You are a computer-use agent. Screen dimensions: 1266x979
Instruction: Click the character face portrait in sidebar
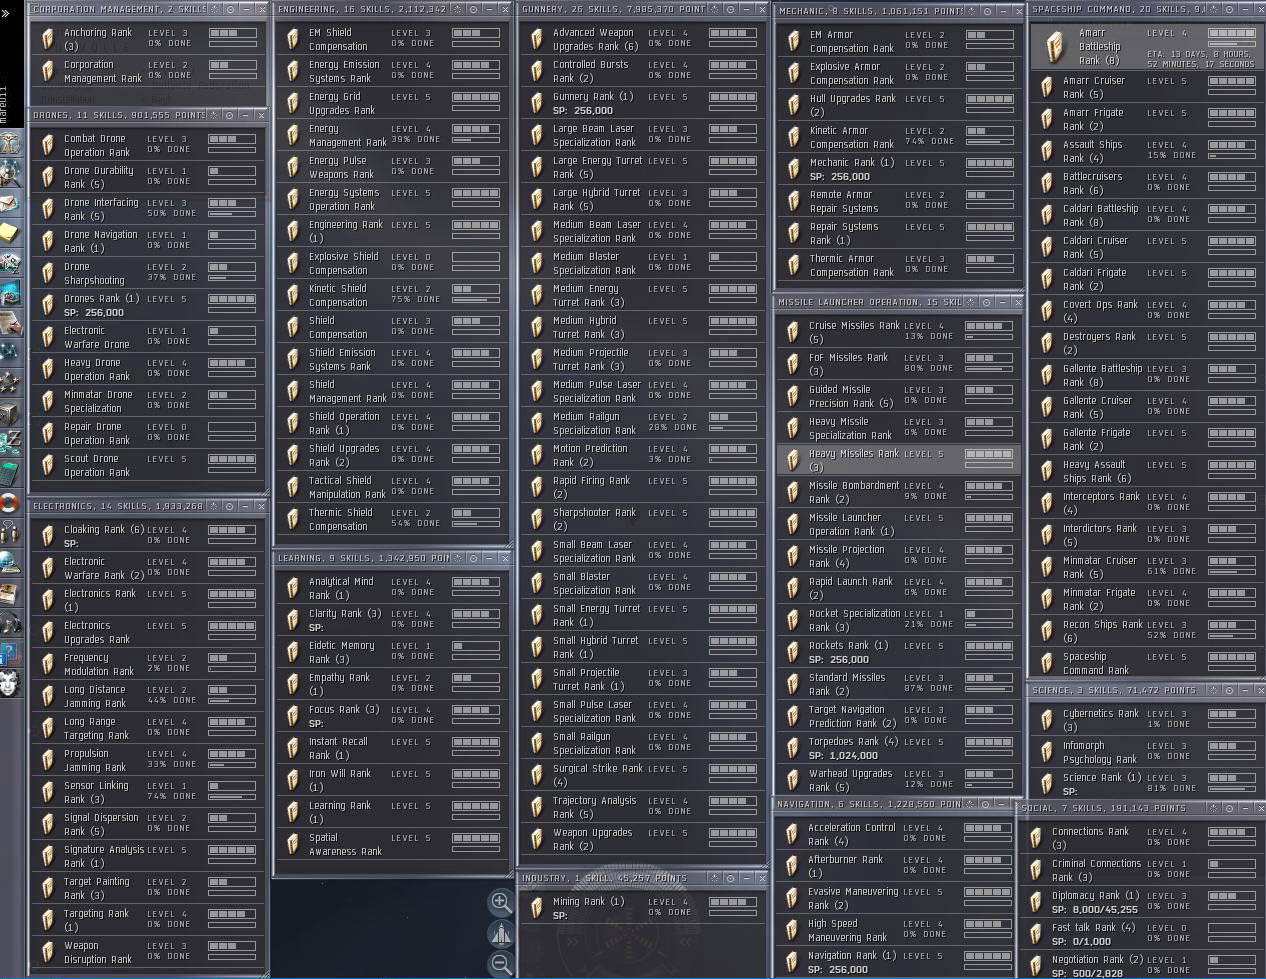pyautogui.click(x=10, y=685)
